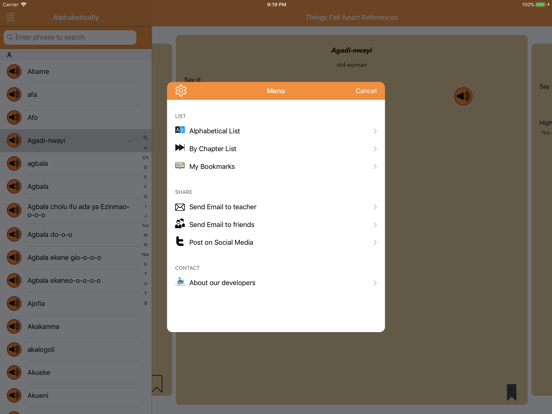Click the Alphabetical List AB icon
Image resolution: width=552 pixels, height=414 pixels.
(180, 130)
